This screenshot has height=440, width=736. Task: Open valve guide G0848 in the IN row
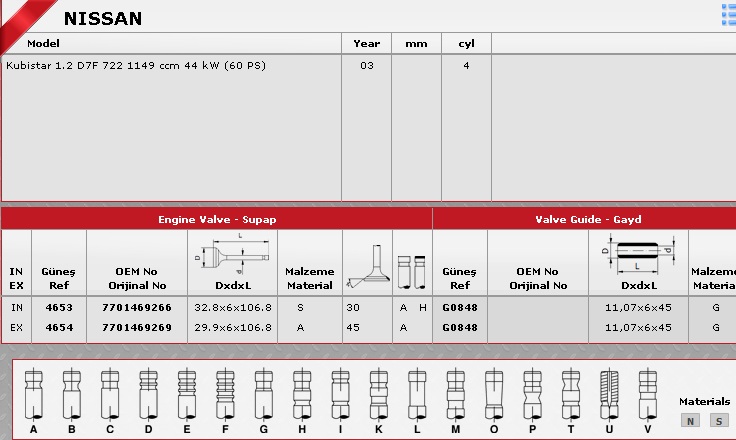459,307
